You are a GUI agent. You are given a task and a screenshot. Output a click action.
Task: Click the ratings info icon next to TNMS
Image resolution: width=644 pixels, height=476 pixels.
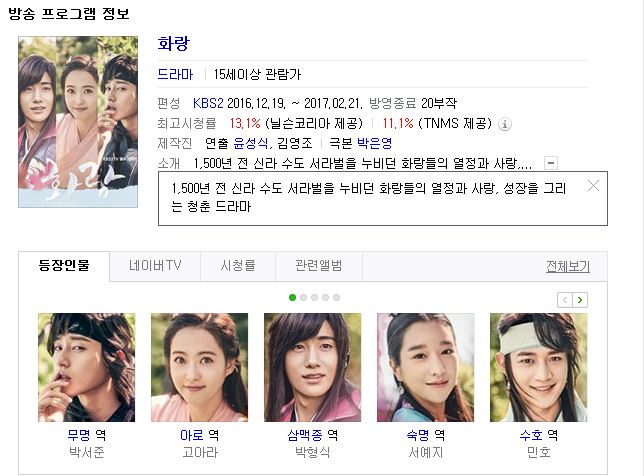(x=505, y=124)
